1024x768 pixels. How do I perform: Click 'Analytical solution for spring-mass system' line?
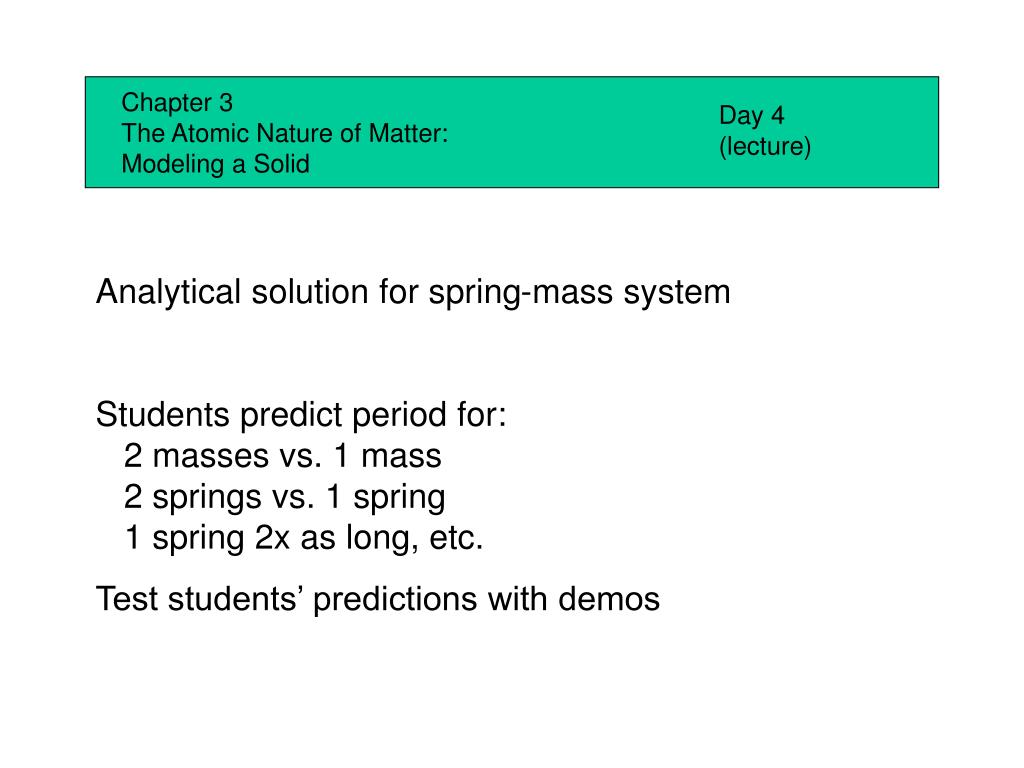413,292
